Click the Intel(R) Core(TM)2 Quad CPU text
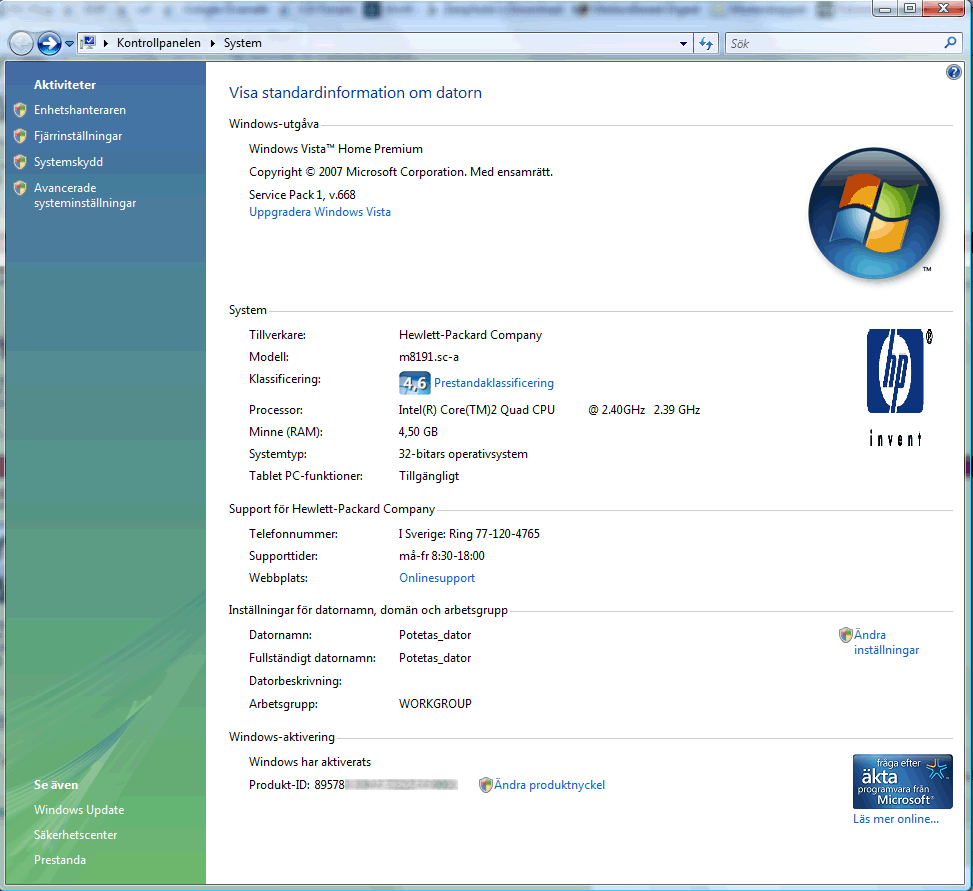This screenshot has width=973, height=891. click(x=477, y=410)
